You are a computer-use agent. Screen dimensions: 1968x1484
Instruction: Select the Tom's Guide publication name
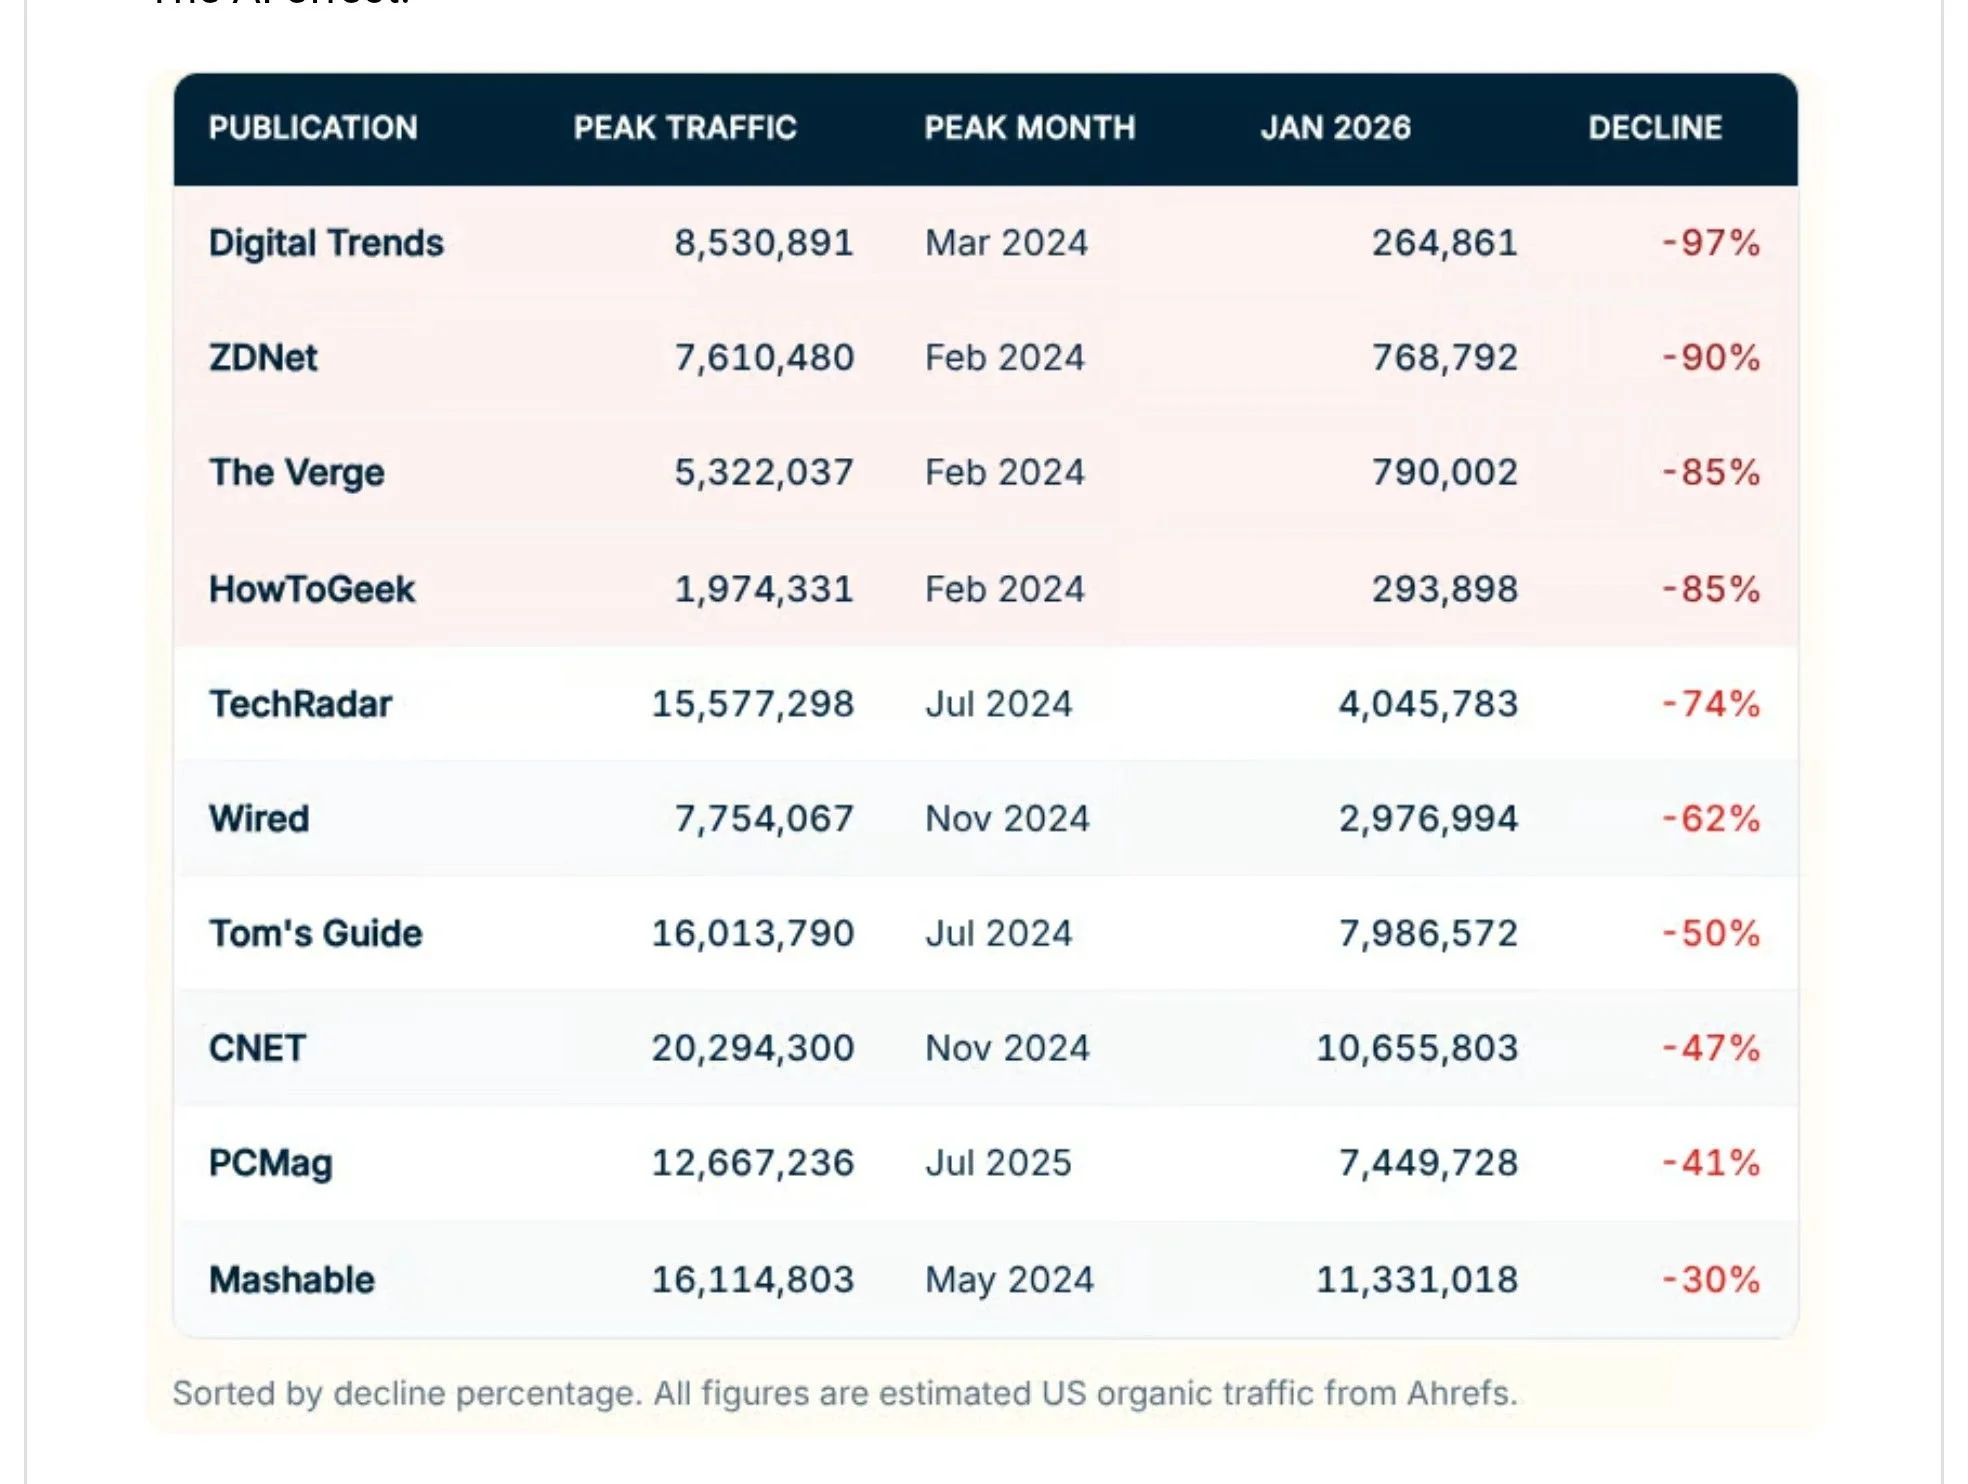point(315,933)
